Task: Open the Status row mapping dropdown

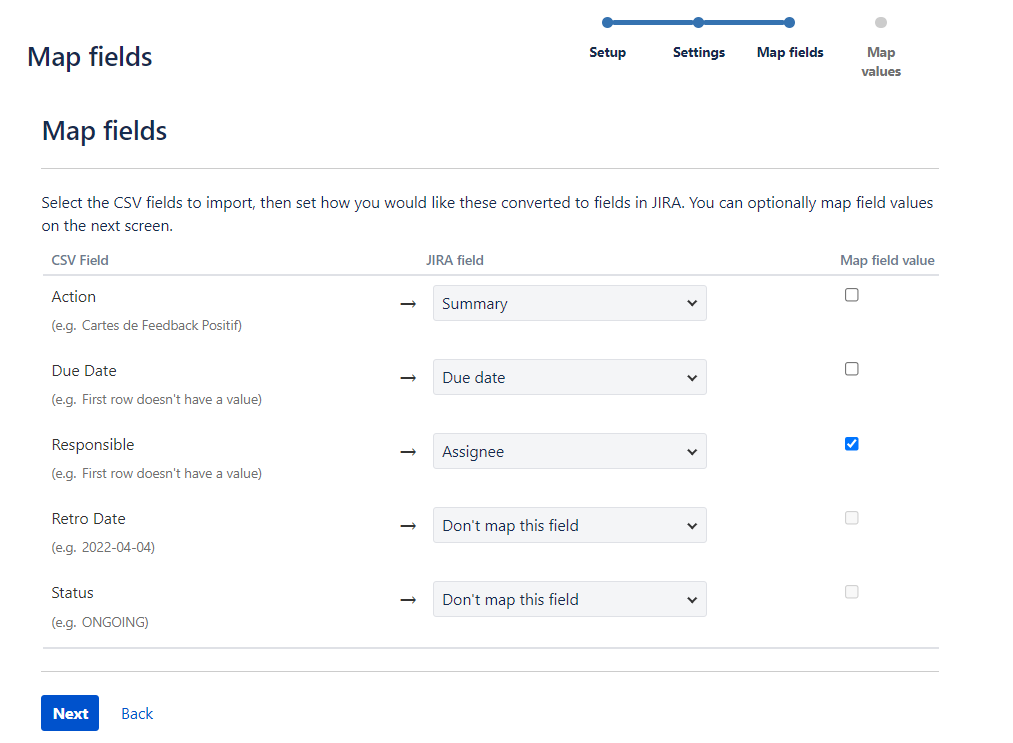Action: (569, 599)
